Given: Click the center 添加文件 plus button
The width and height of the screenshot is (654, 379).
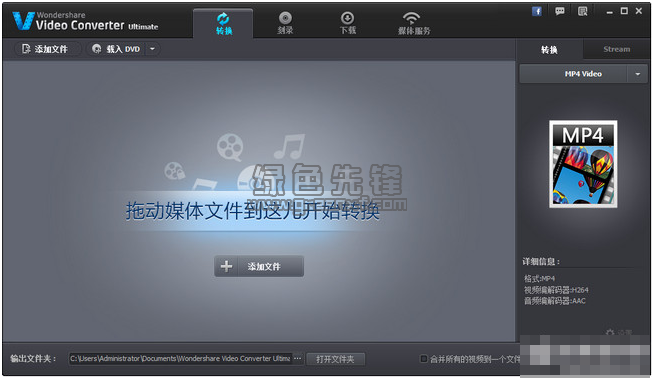Looking at the screenshot, I should [x=259, y=266].
